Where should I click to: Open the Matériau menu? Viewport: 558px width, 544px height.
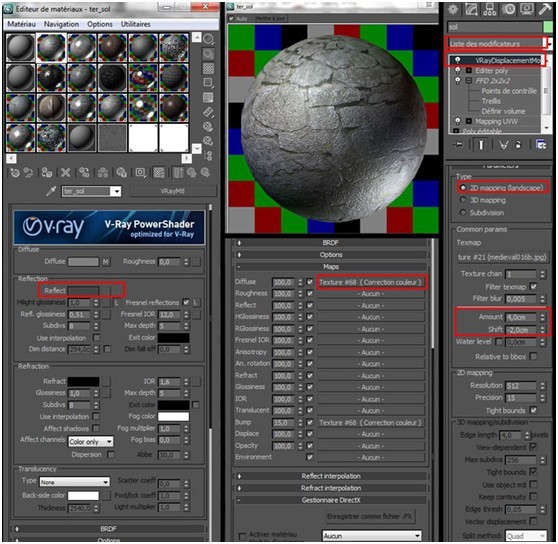pos(21,24)
